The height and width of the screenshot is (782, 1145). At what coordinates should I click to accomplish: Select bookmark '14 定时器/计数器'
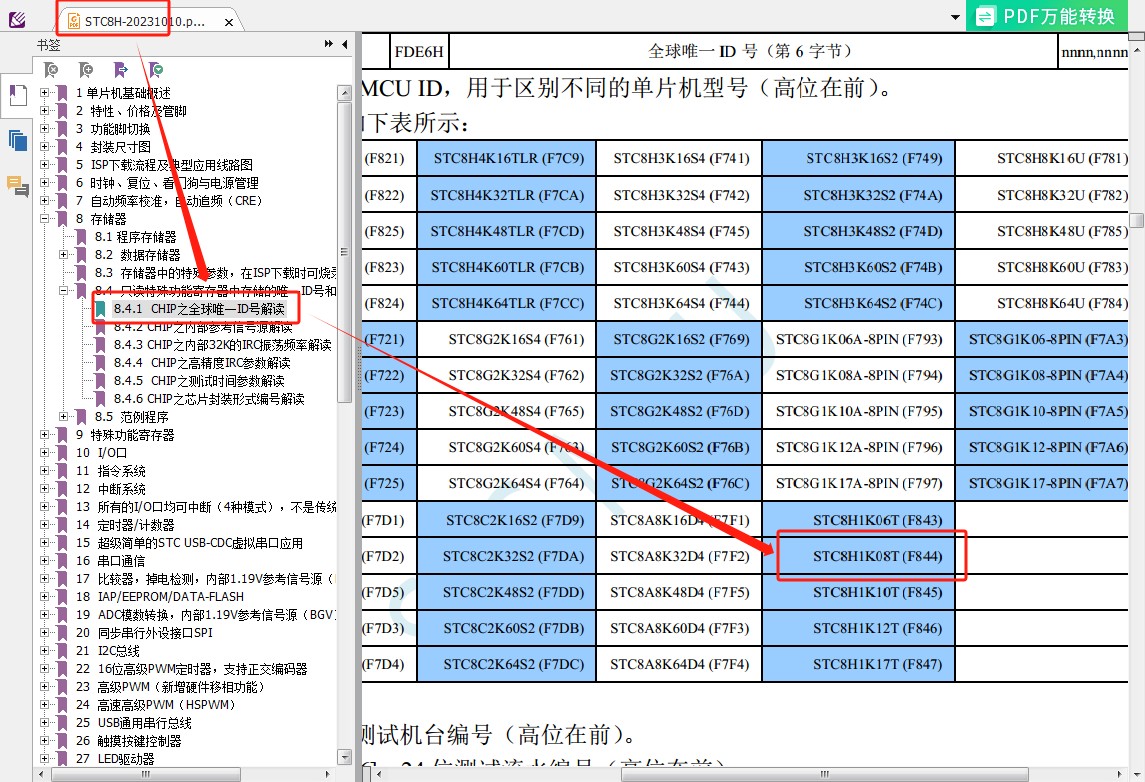[x=125, y=525]
